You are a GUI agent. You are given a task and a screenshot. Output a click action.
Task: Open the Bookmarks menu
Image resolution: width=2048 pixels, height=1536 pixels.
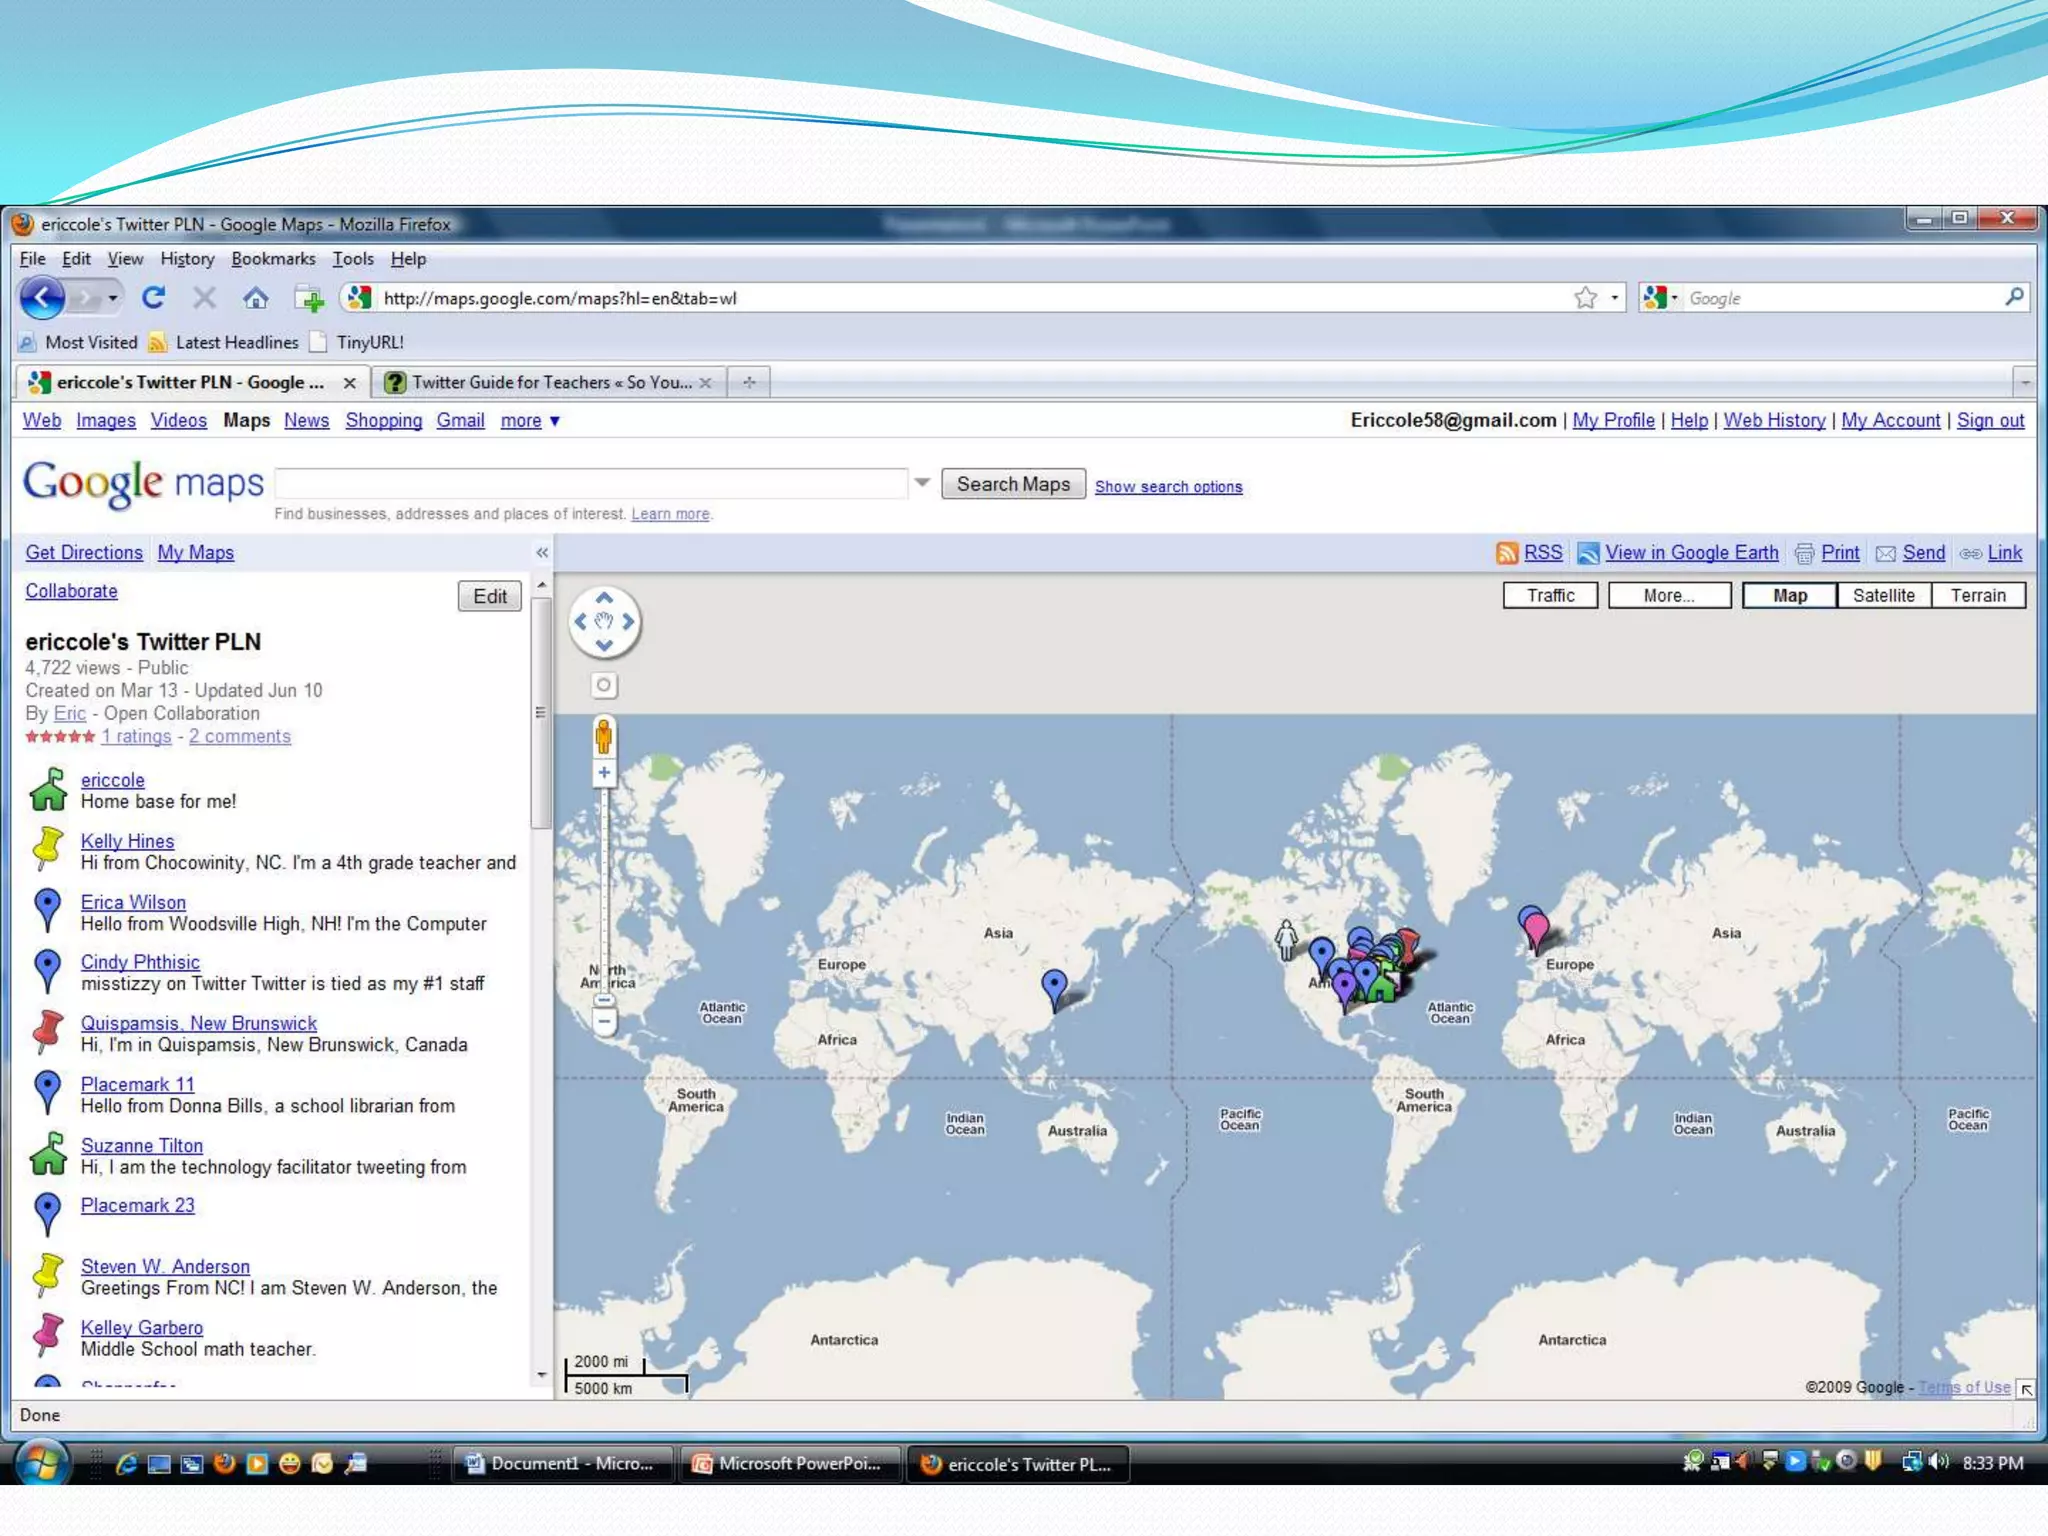pos(273,259)
